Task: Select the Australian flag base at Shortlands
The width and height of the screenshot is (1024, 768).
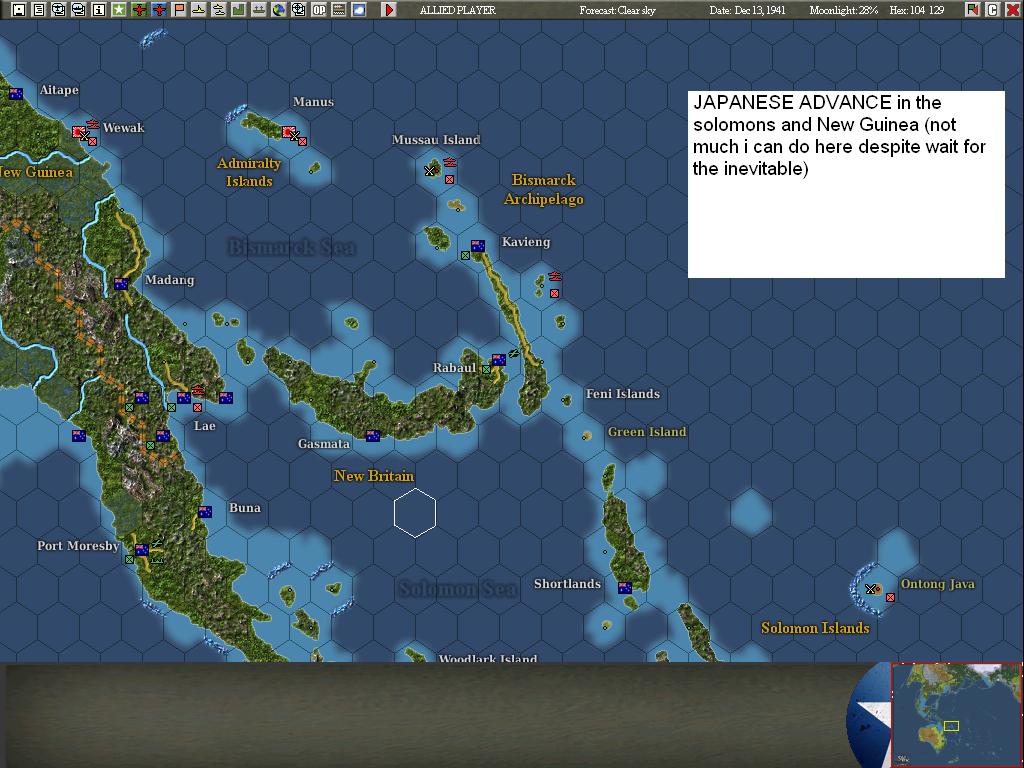Action: click(625, 588)
